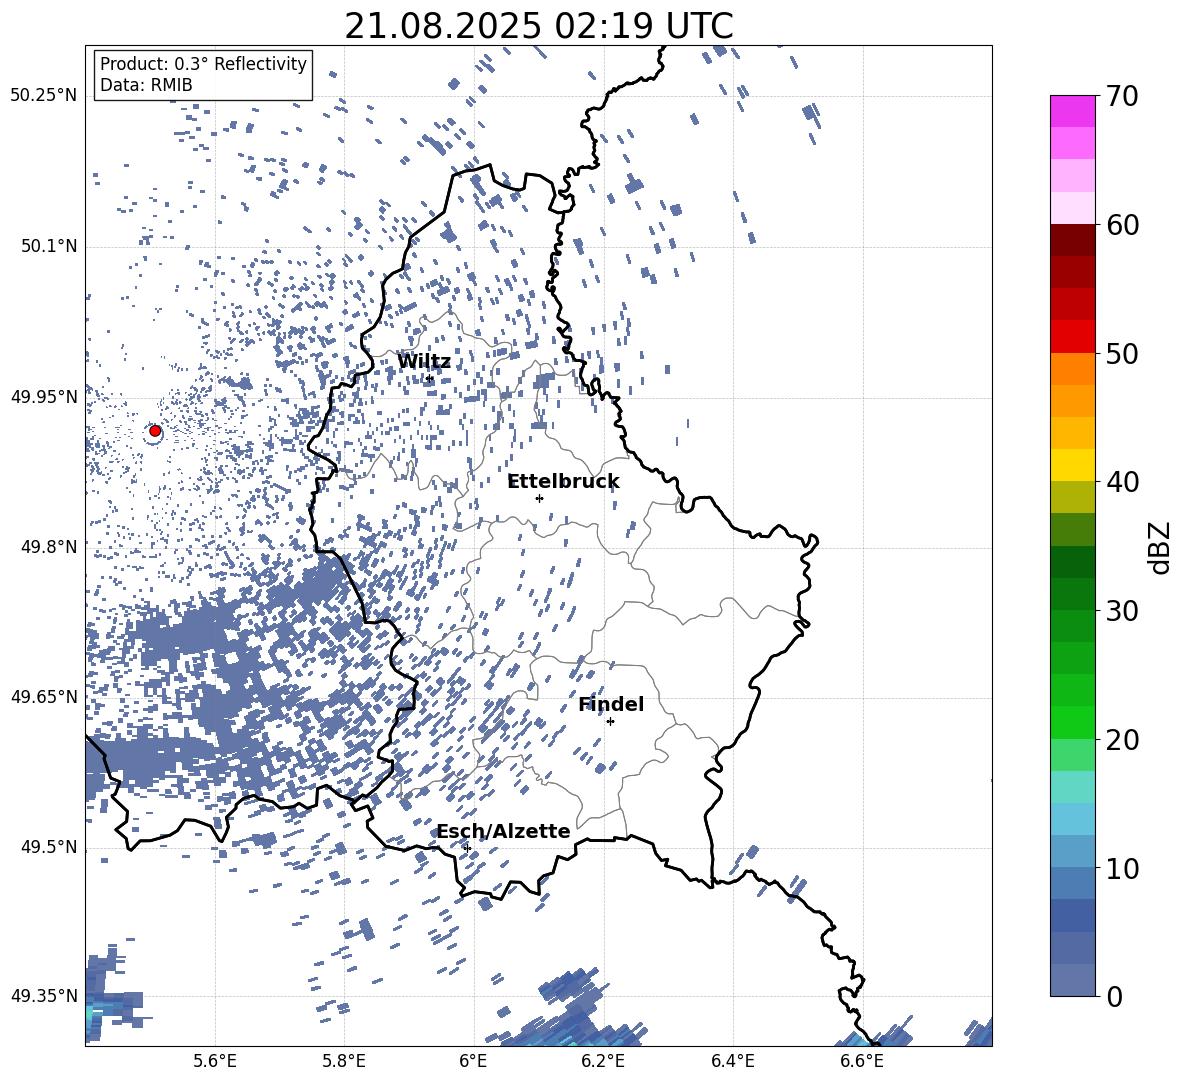Click the 0 value on the colorbar
Screen dimensions: 1184x1081
click(x=1114, y=997)
